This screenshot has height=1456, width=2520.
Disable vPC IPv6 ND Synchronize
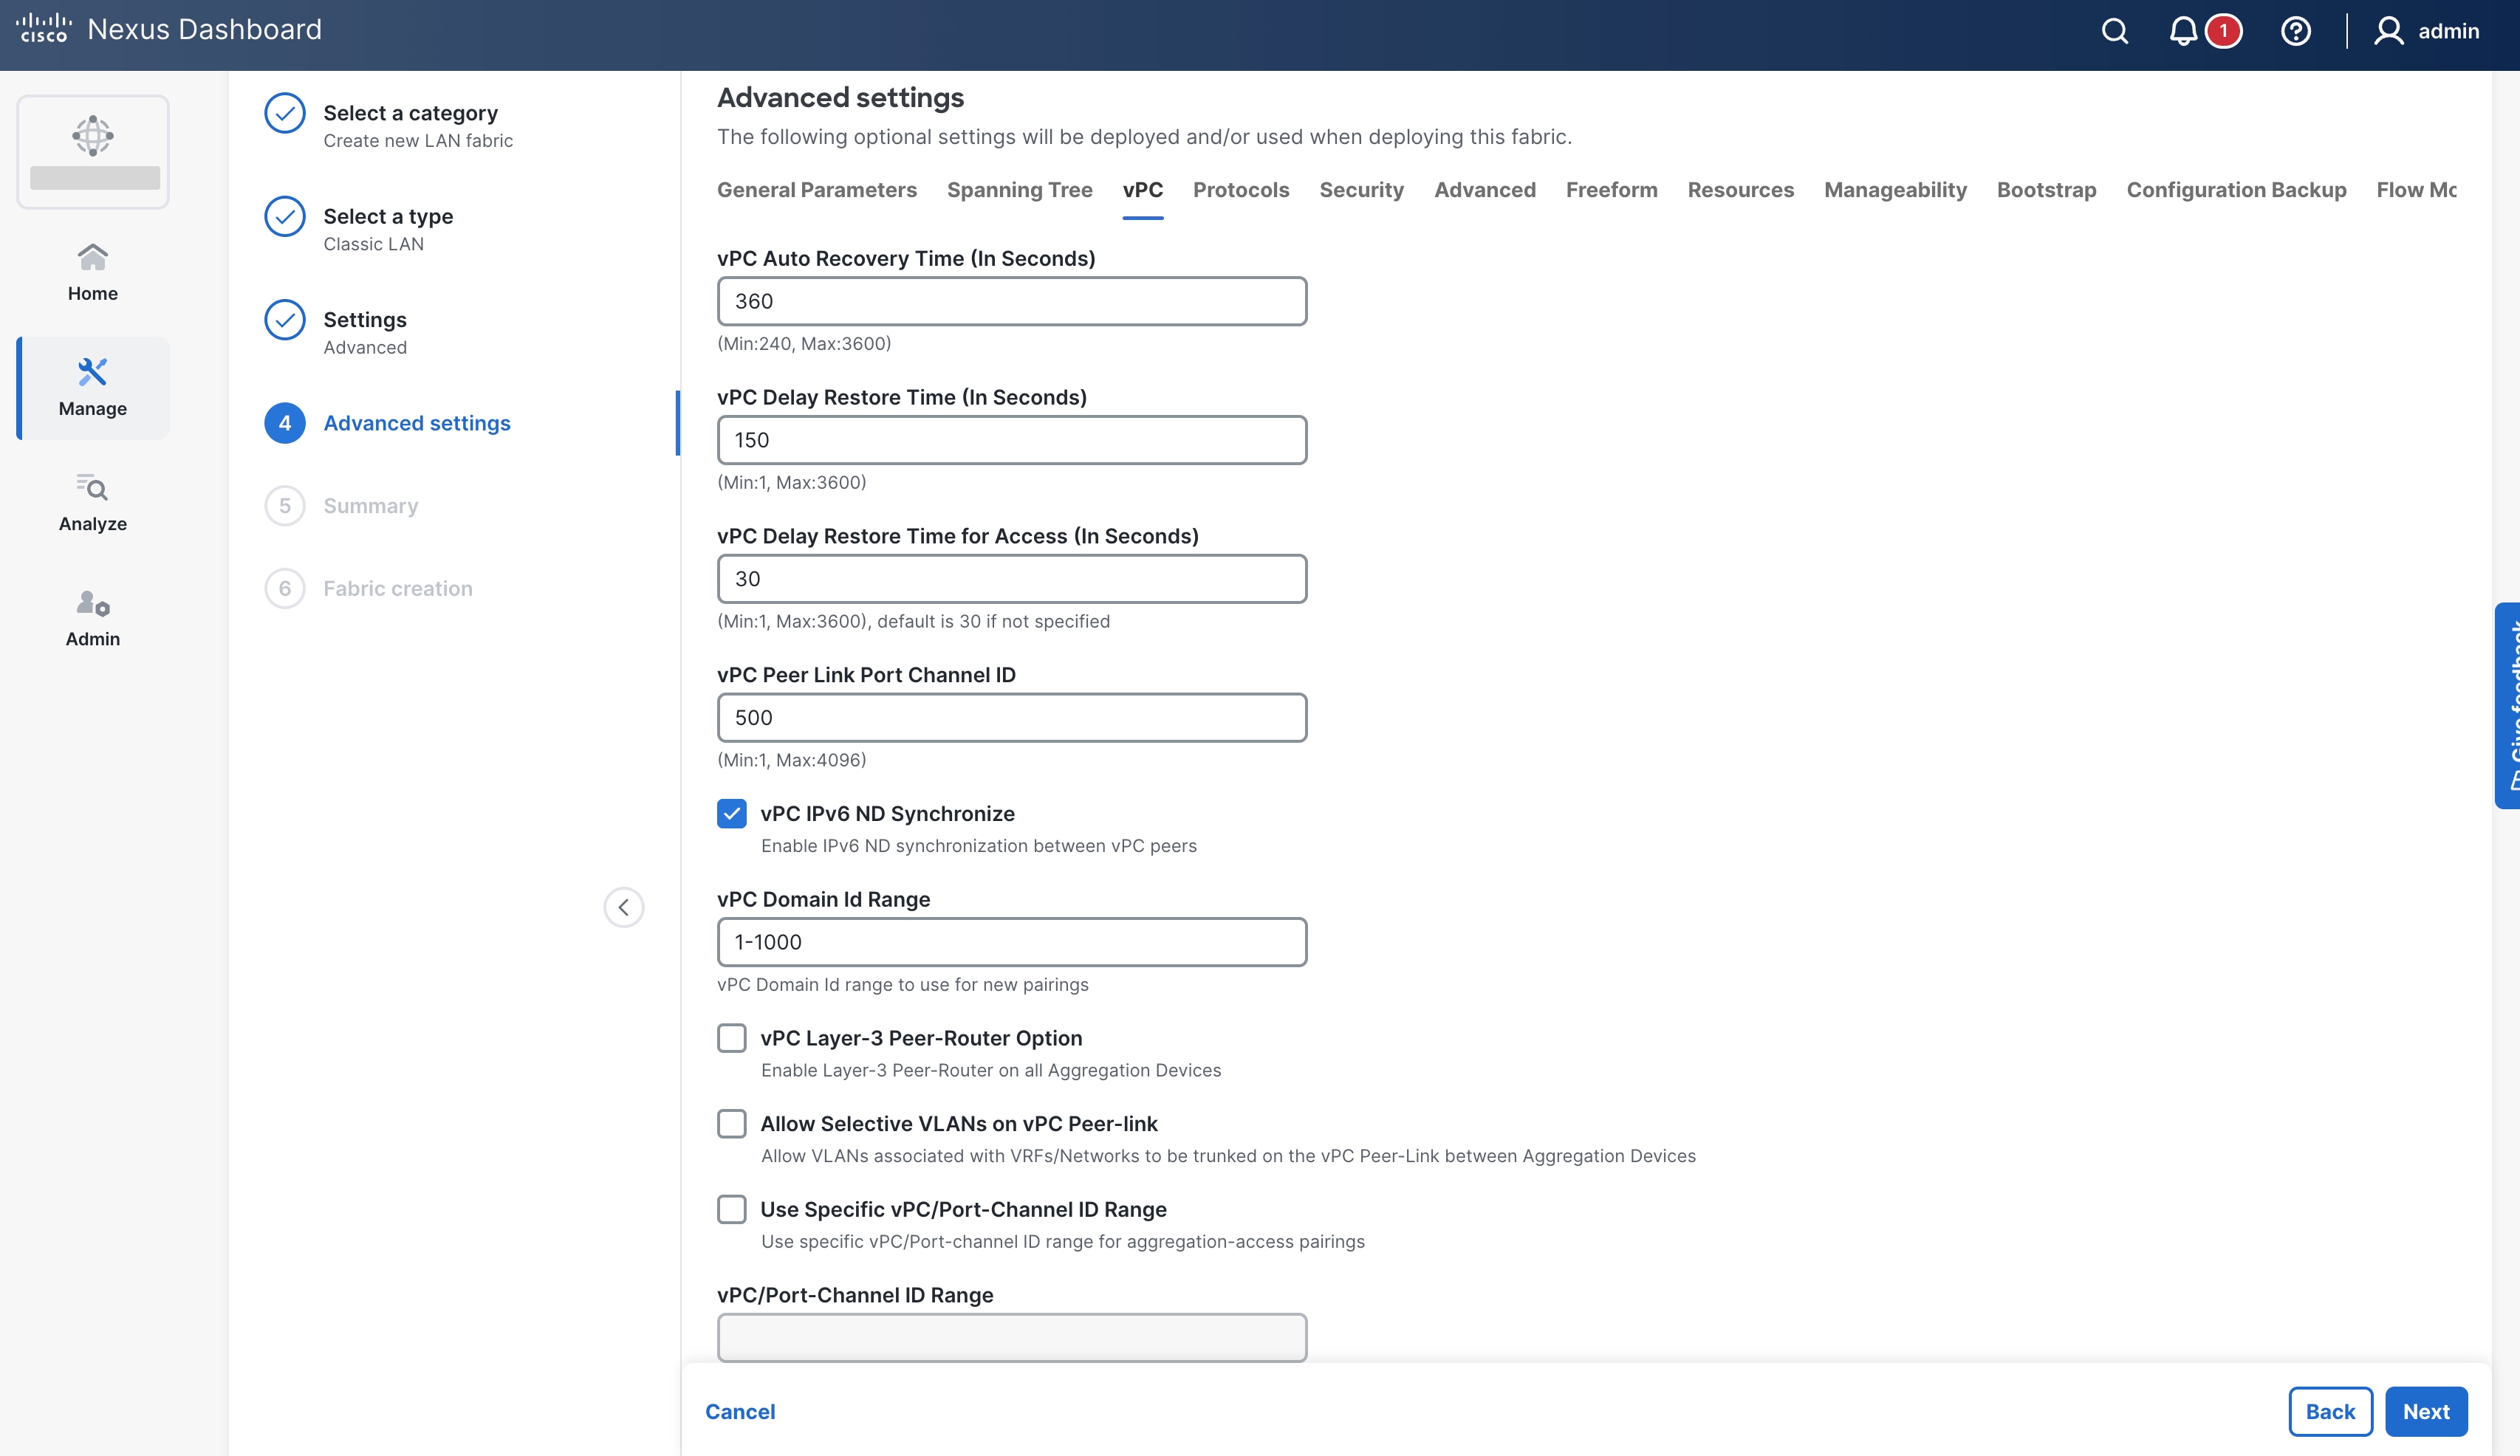coord(732,813)
